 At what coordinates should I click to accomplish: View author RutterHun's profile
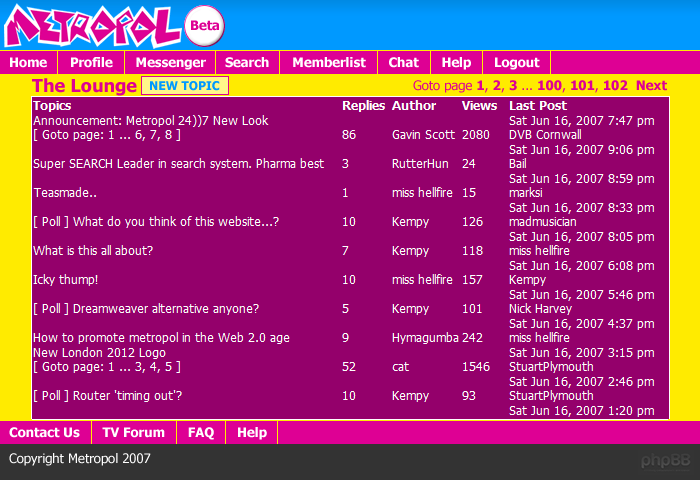(x=420, y=164)
